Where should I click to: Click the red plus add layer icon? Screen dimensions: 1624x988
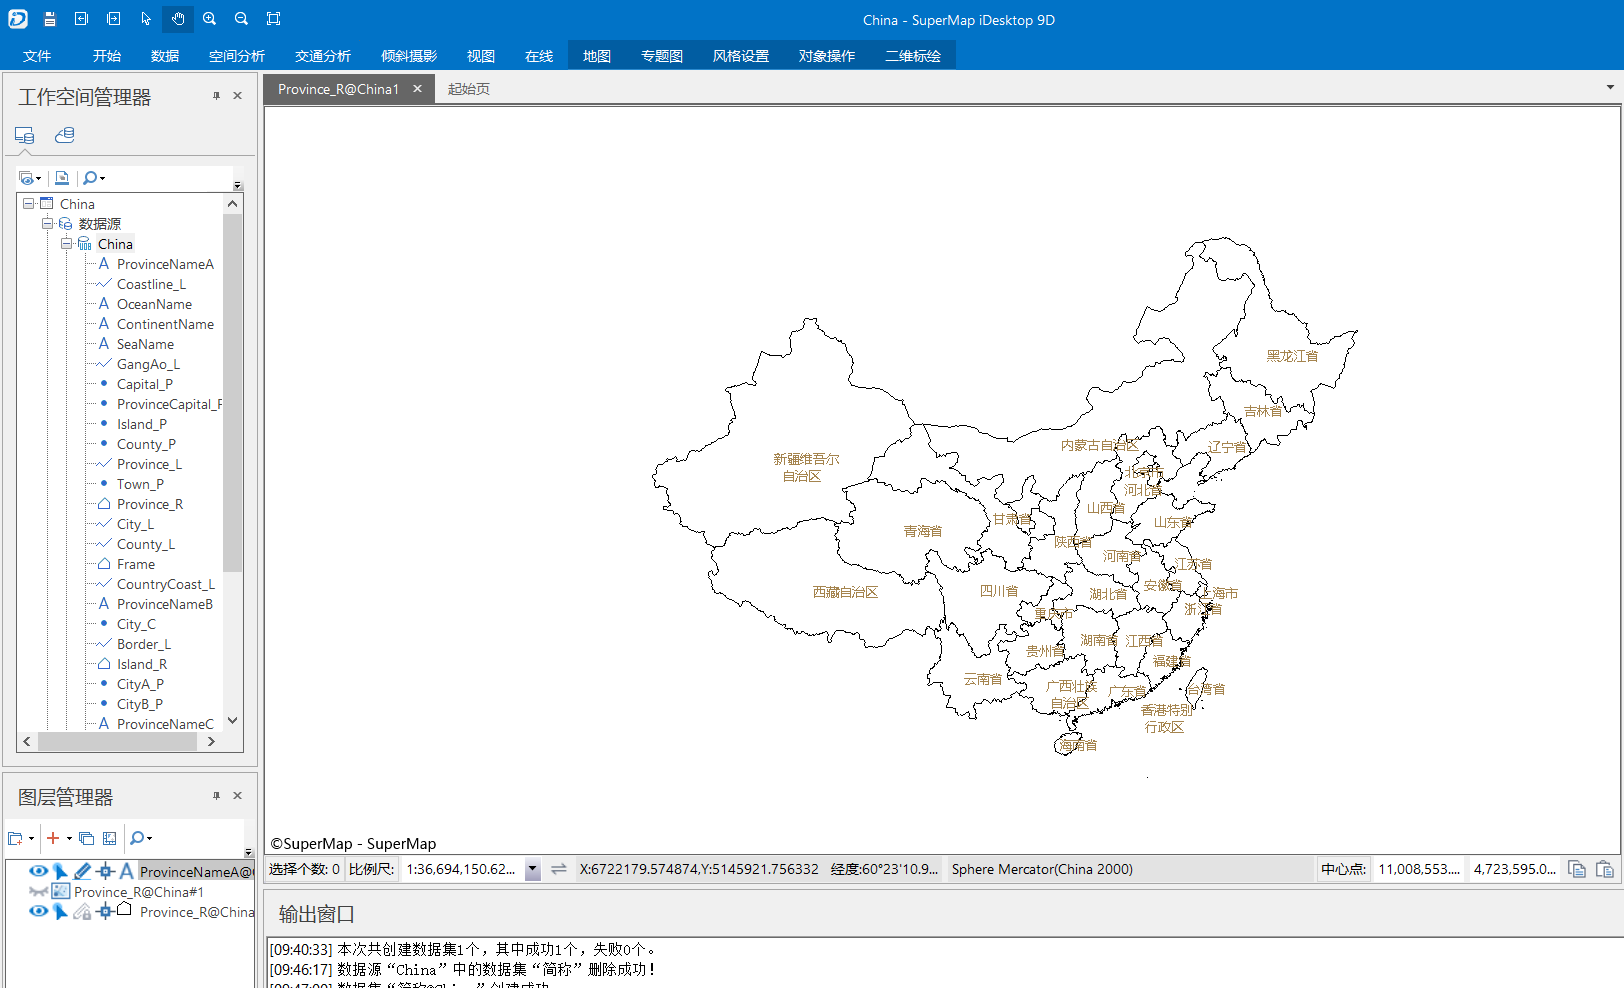53,838
